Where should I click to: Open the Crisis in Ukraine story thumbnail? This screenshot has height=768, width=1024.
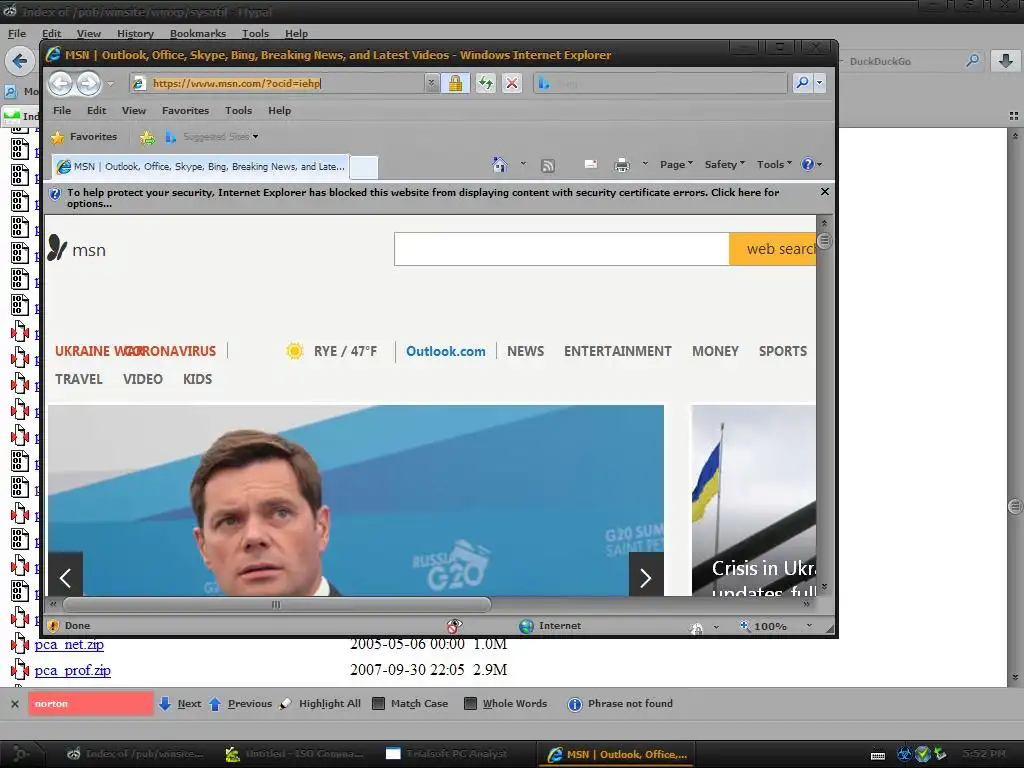[x=754, y=500]
